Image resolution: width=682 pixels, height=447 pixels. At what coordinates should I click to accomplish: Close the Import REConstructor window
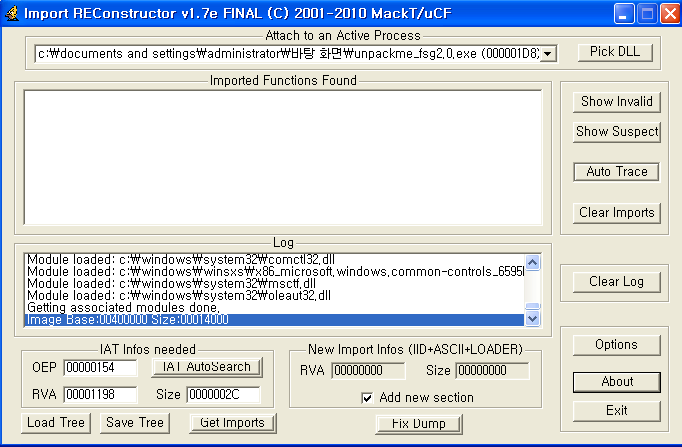click(670, 14)
